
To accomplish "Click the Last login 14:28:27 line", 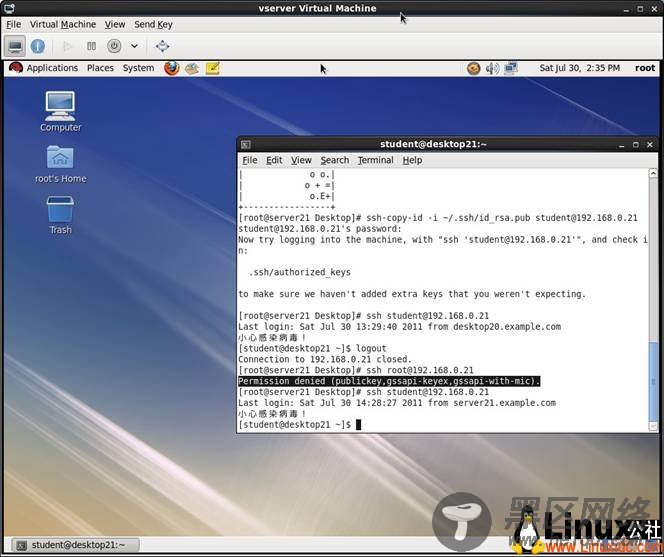I will pos(397,403).
